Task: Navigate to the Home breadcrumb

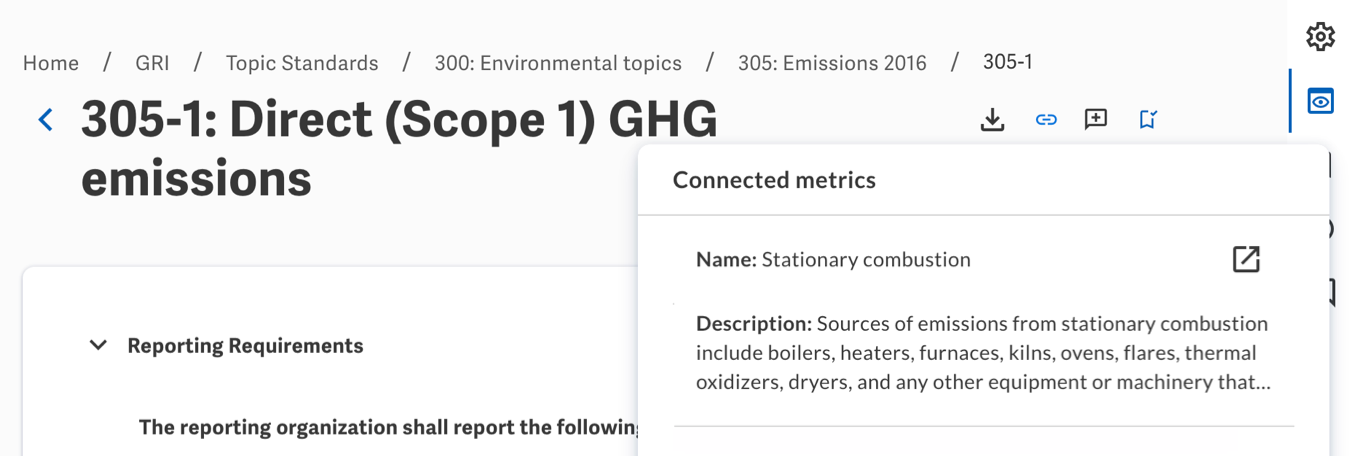Action: (51, 63)
